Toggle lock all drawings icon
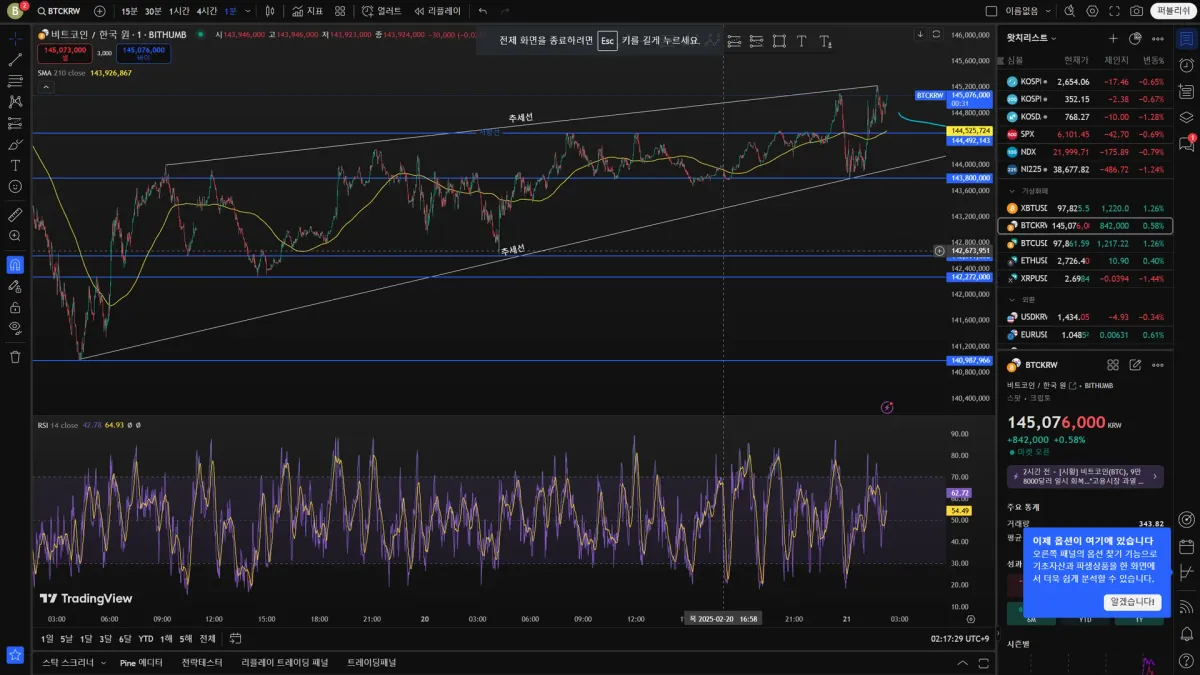Screen dimensions: 1200x675 tap(15, 306)
